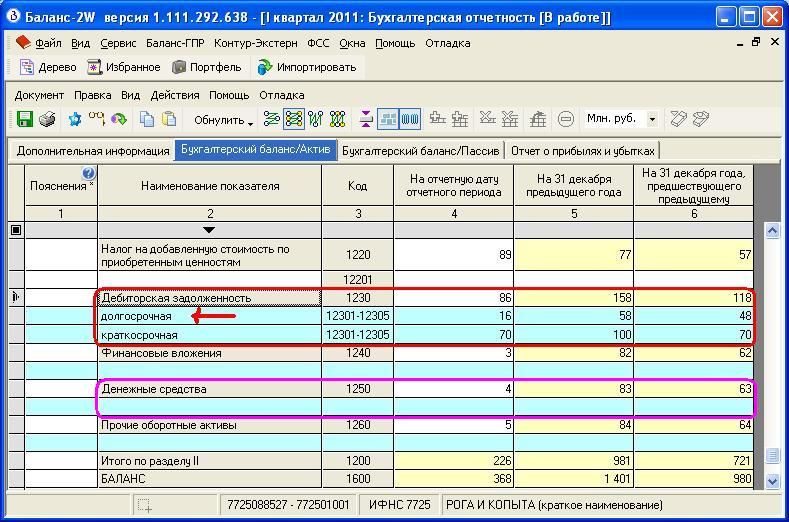Click blue help icon in Пояснения header
This screenshot has height=522, width=789.
[x=88, y=174]
